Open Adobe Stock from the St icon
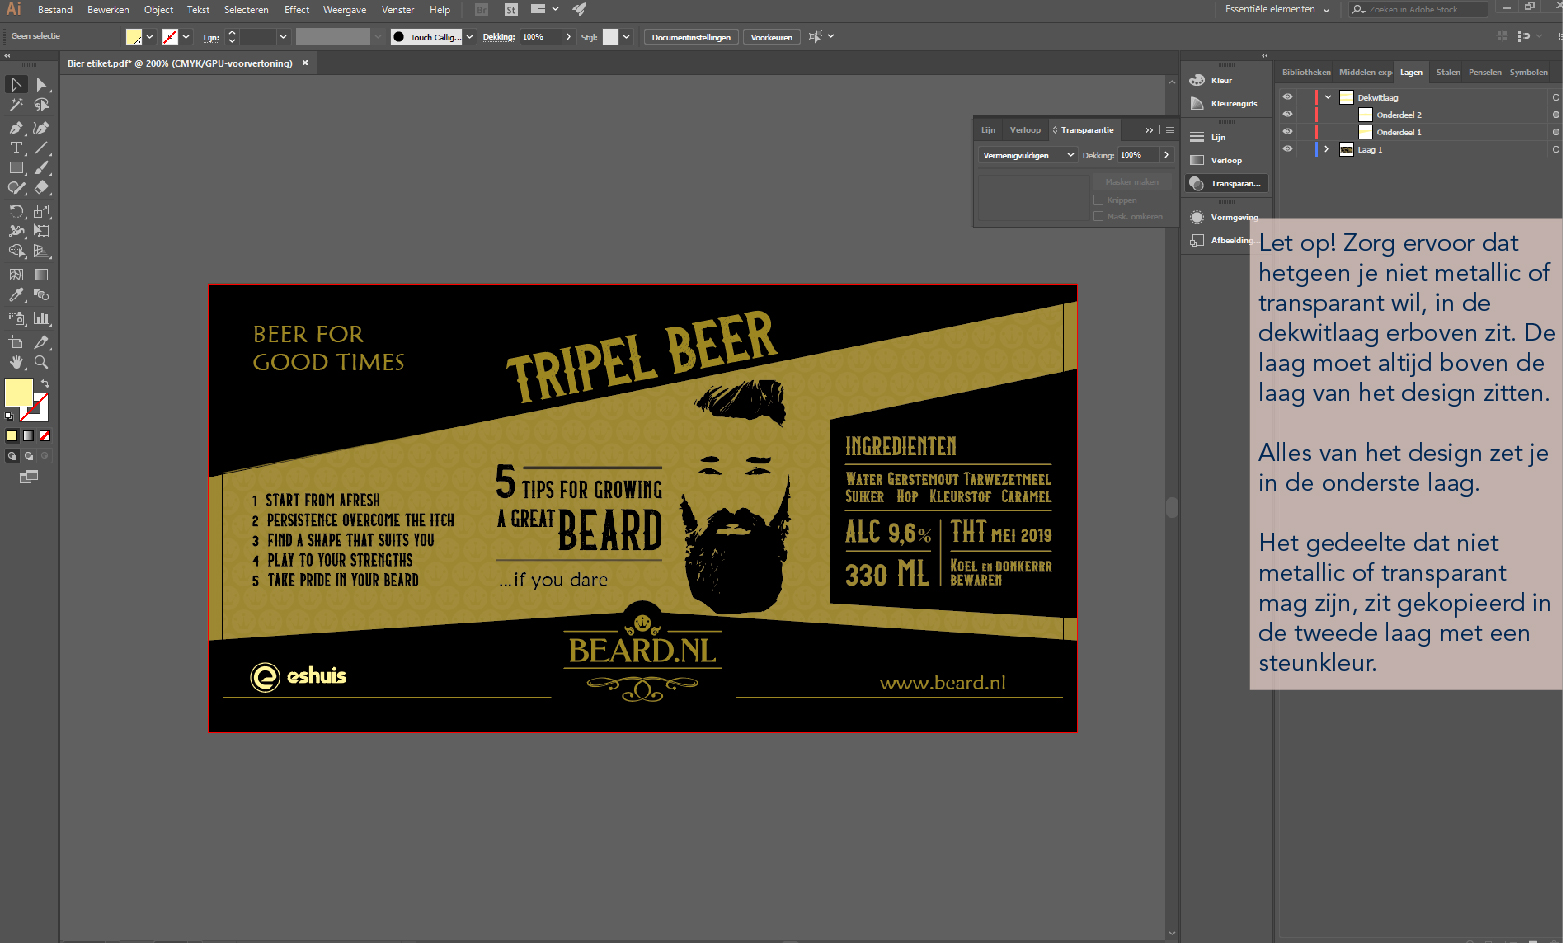 pyautogui.click(x=511, y=9)
